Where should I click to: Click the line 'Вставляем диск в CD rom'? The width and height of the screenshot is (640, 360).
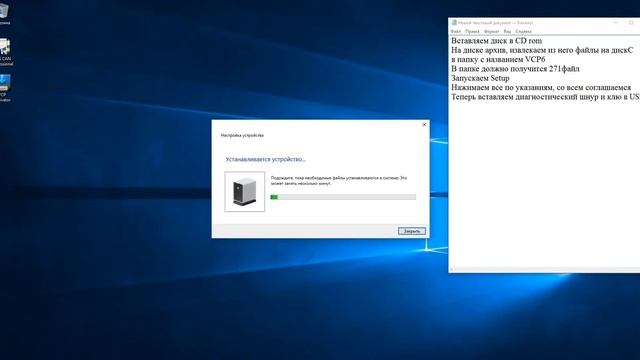point(497,41)
